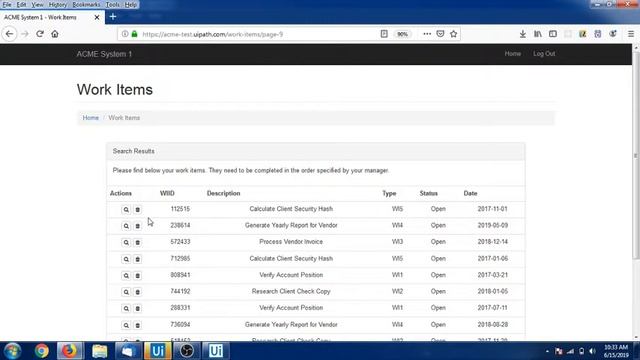
Task: Open the Library icon in toolbar
Action: click(x=538, y=34)
